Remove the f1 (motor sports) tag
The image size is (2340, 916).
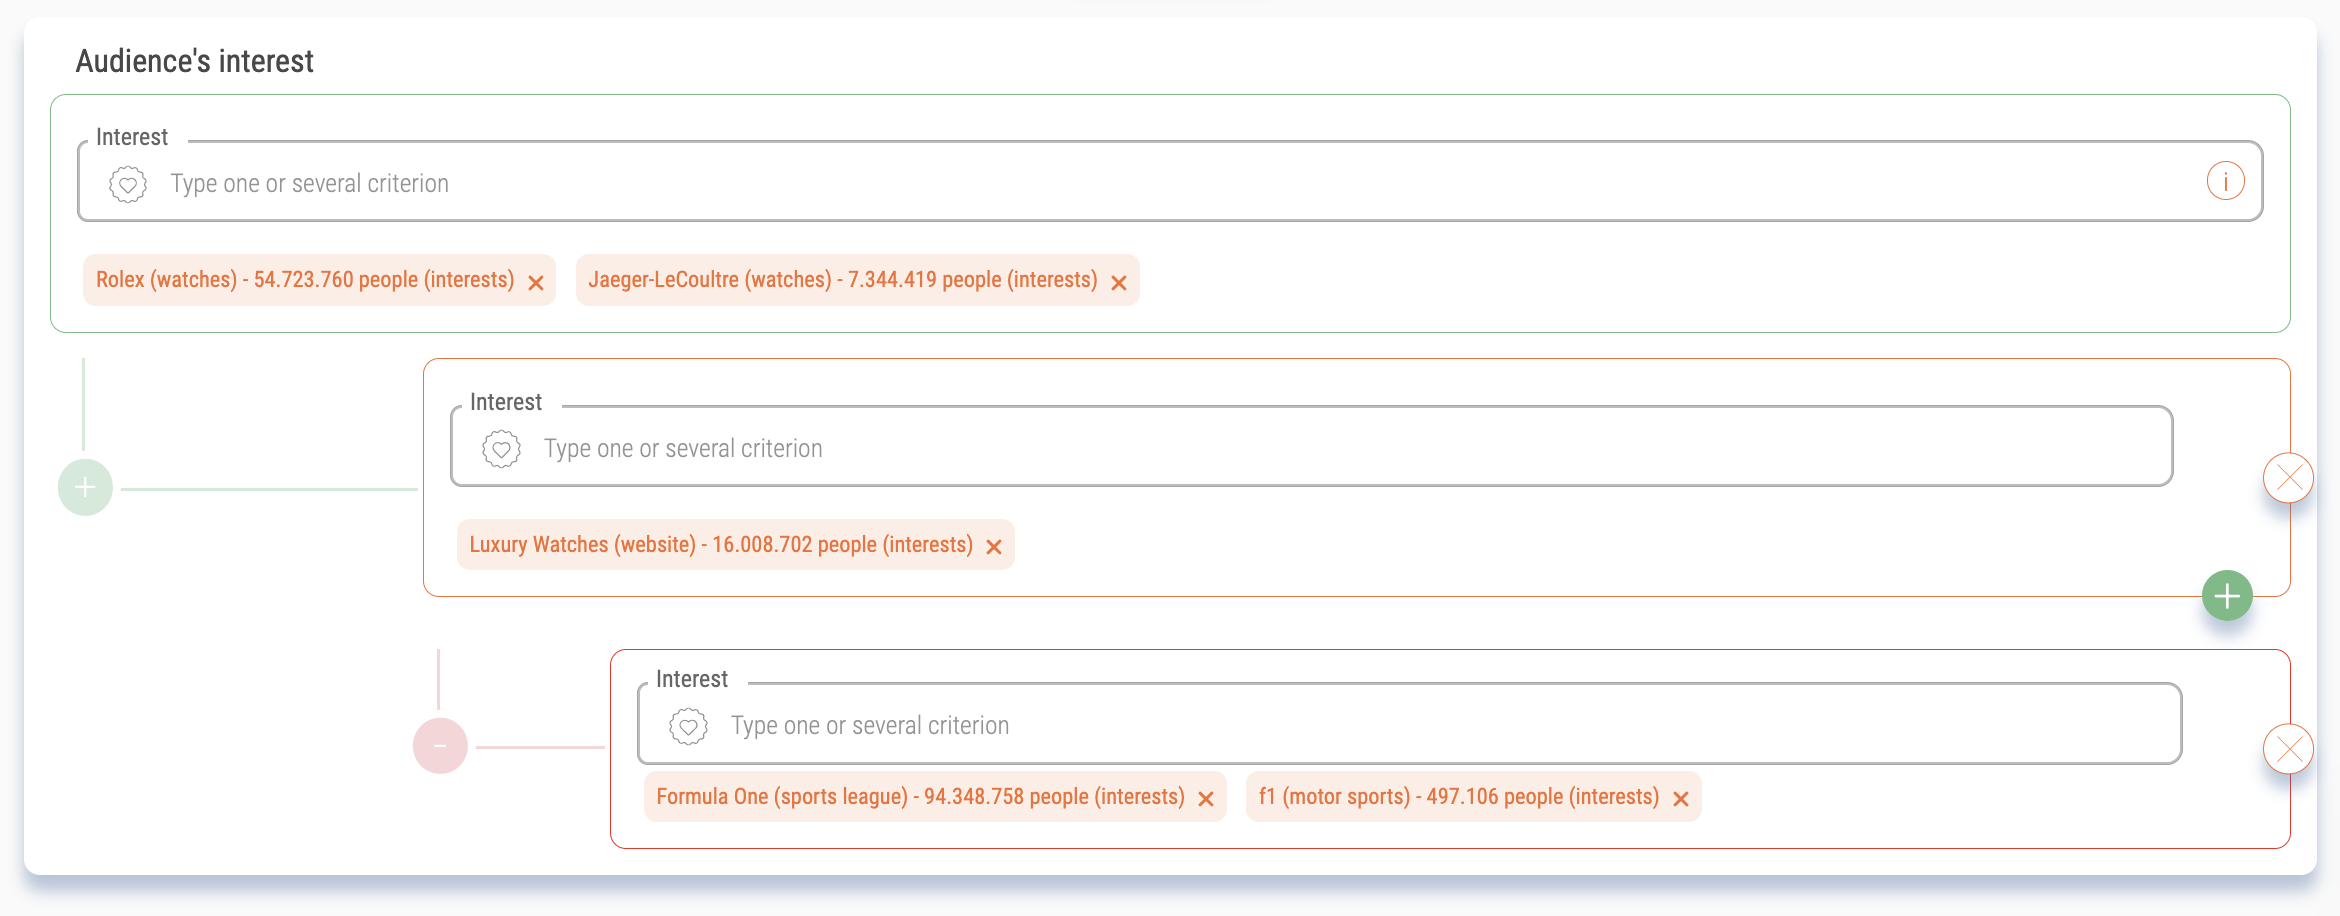[x=1681, y=799]
